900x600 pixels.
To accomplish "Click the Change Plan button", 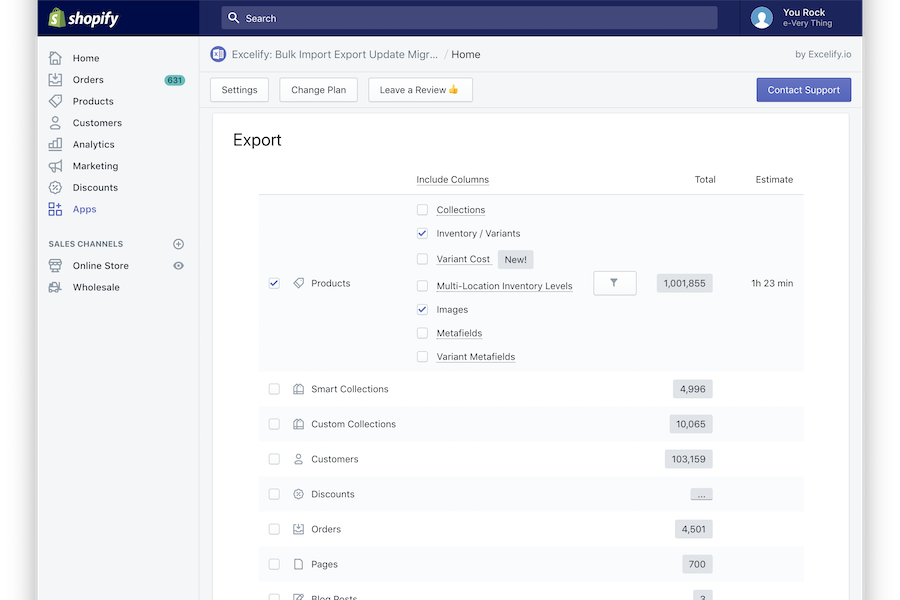I will tap(319, 90).
